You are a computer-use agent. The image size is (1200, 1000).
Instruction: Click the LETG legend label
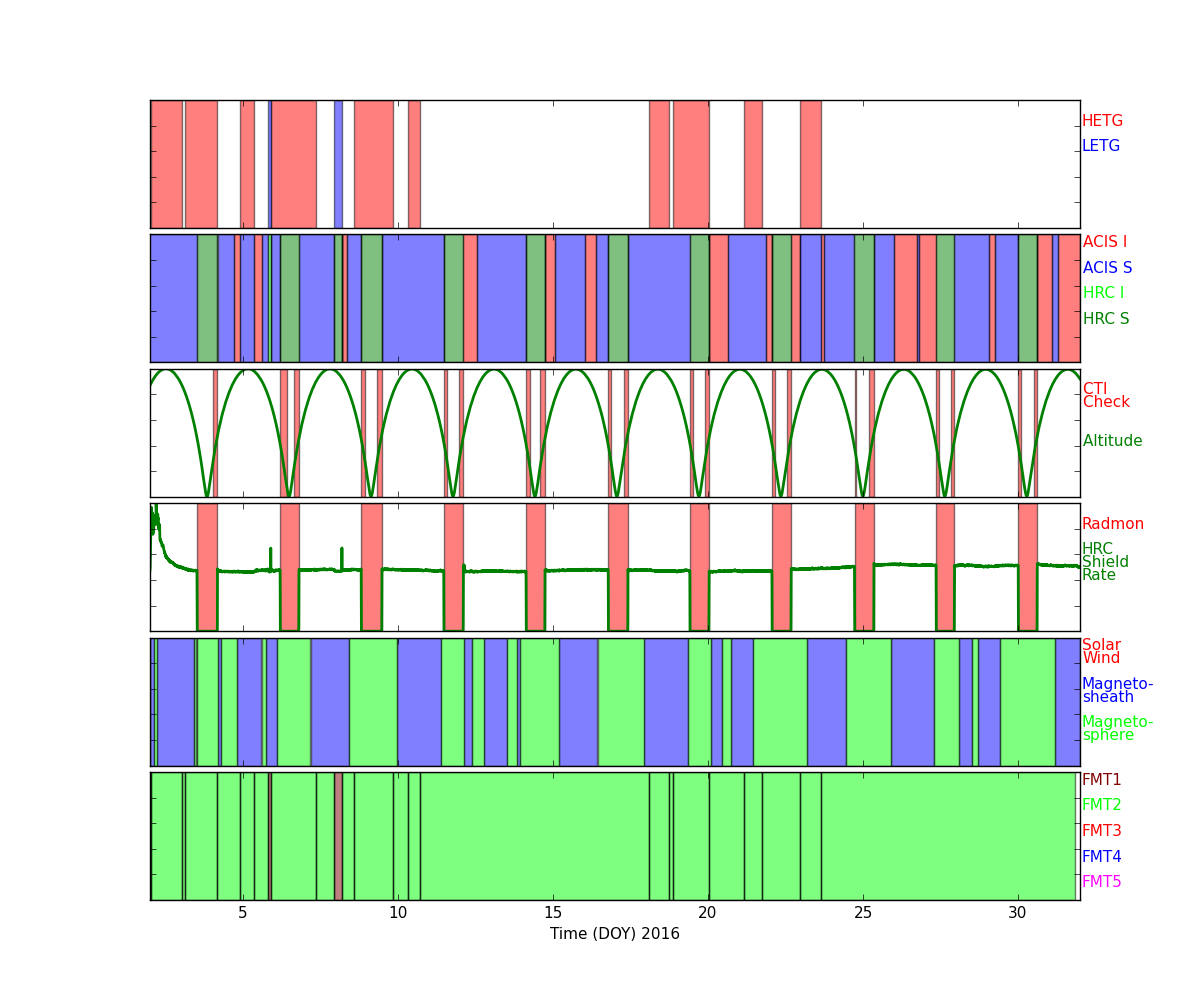point(1100,146)
